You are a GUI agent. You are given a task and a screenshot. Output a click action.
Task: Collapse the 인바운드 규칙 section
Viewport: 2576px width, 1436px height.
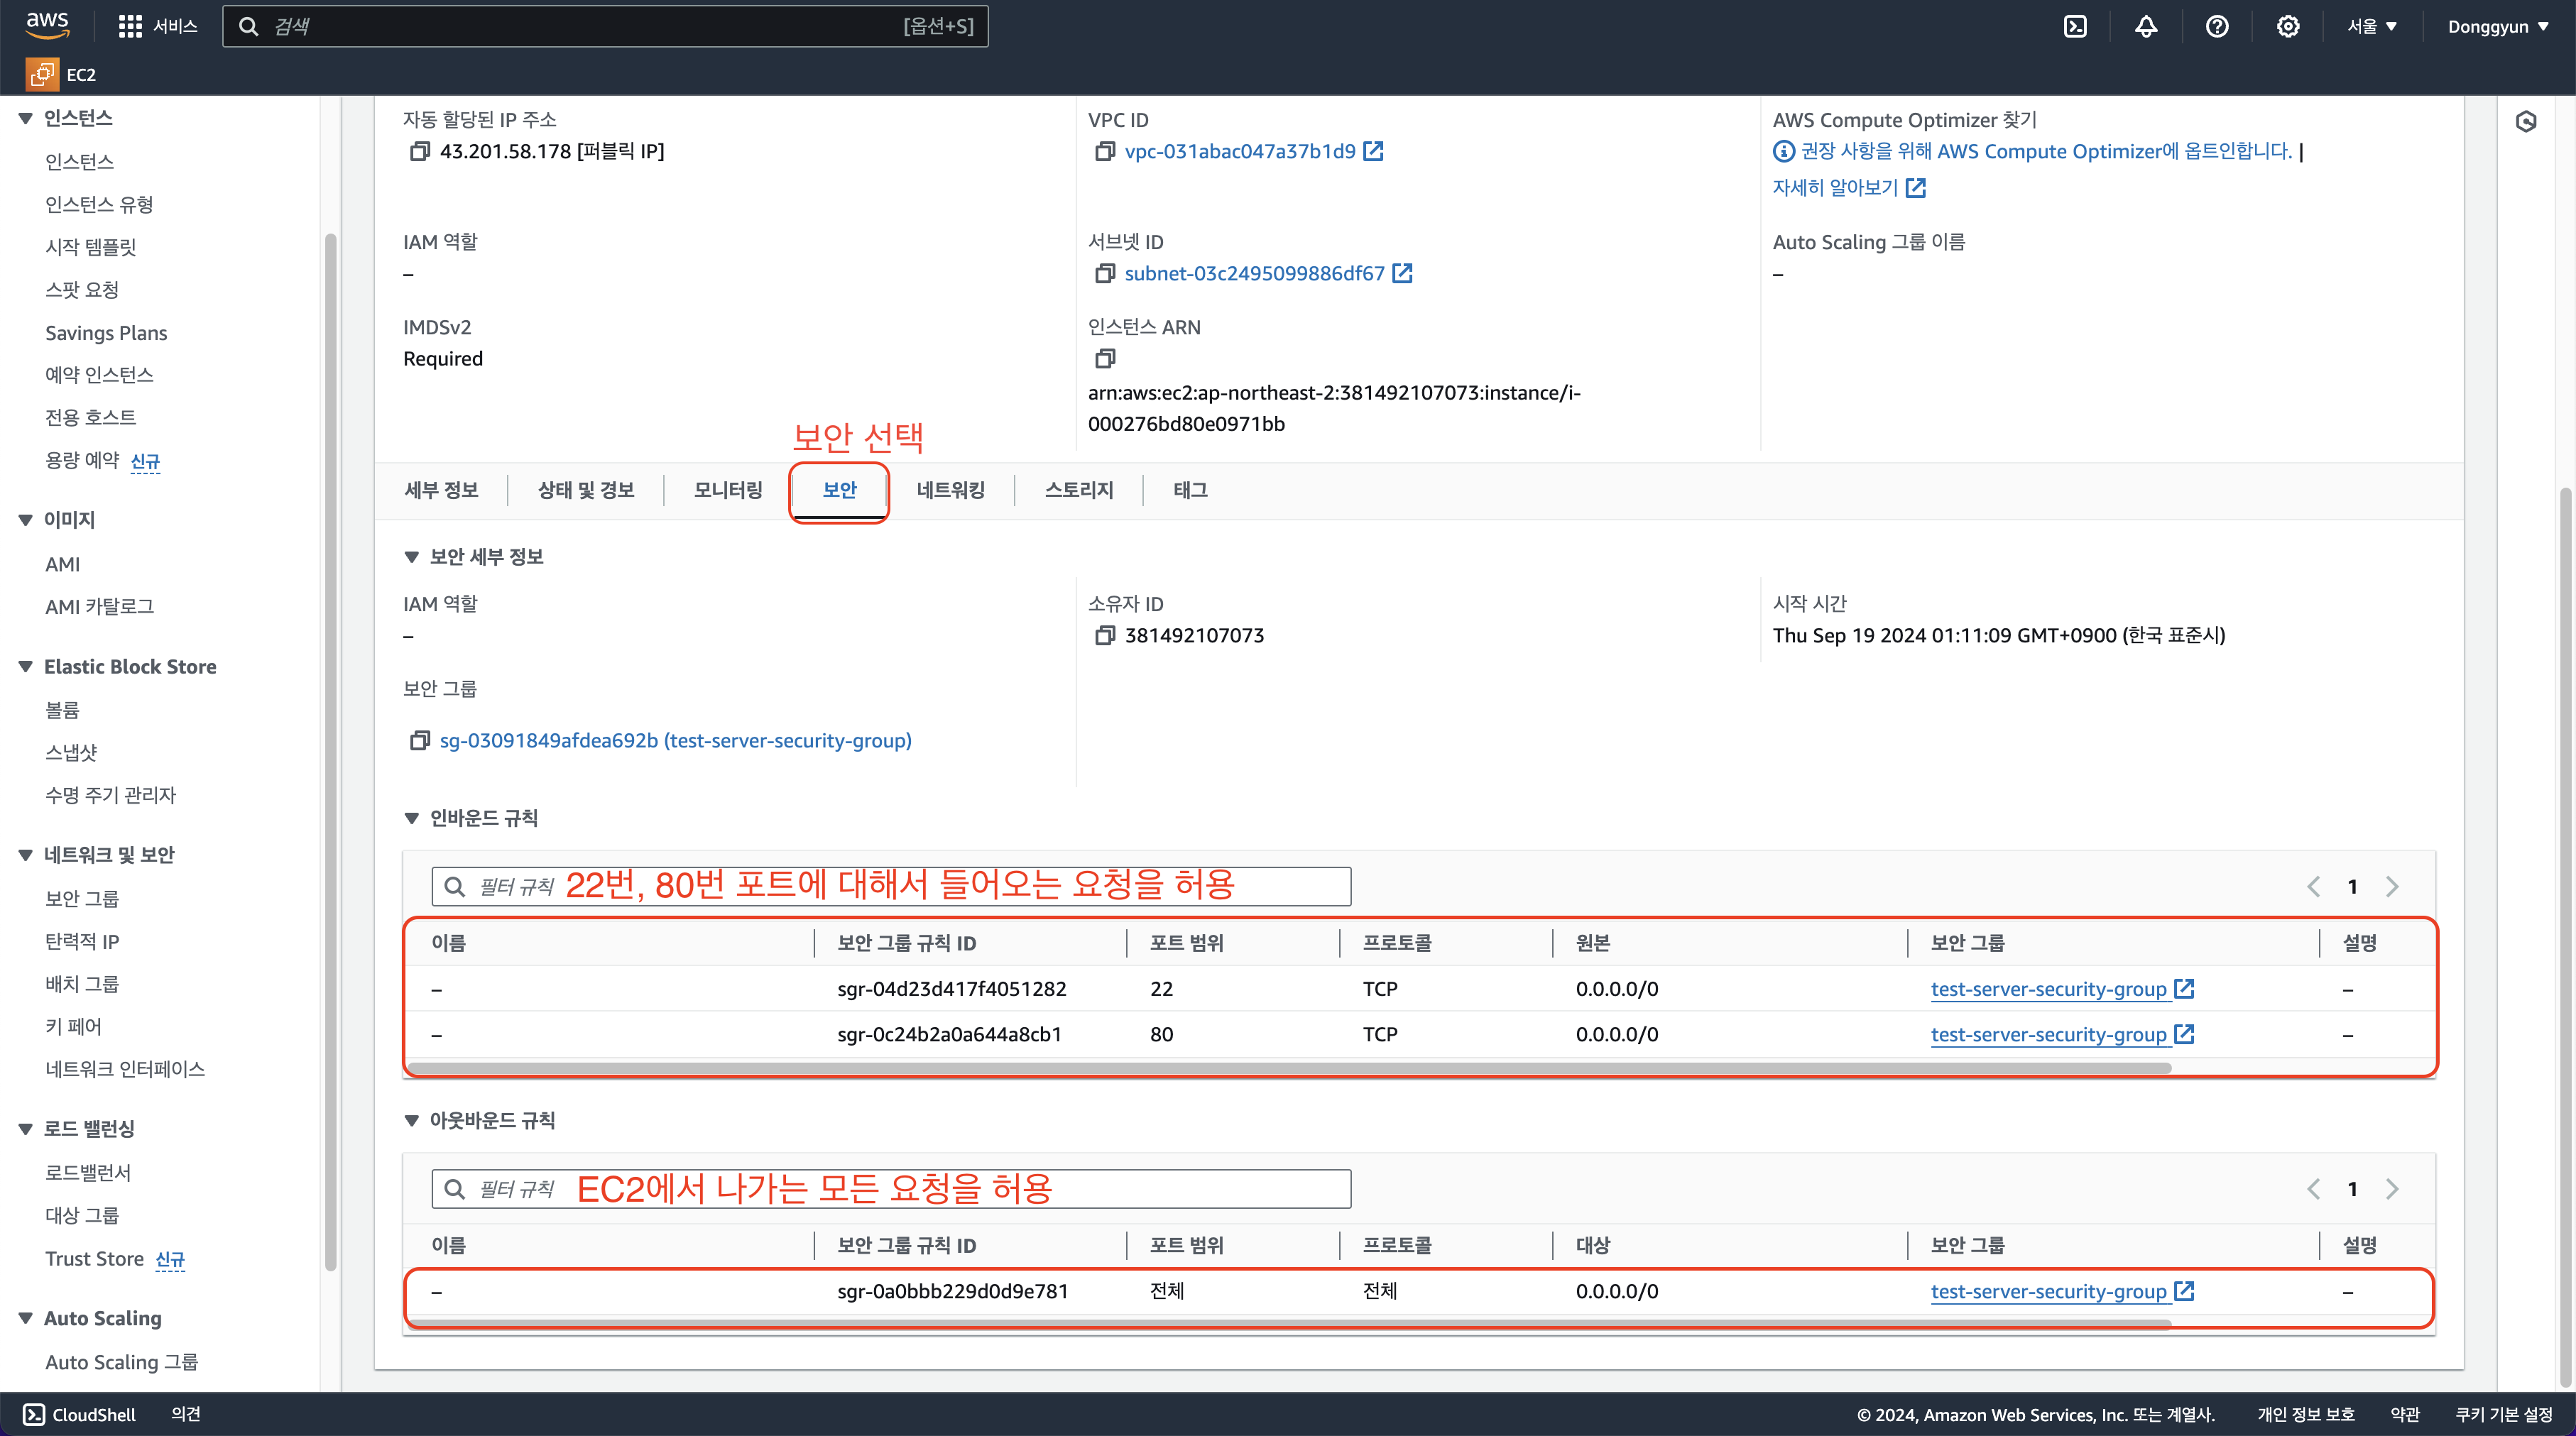[411, 819]
